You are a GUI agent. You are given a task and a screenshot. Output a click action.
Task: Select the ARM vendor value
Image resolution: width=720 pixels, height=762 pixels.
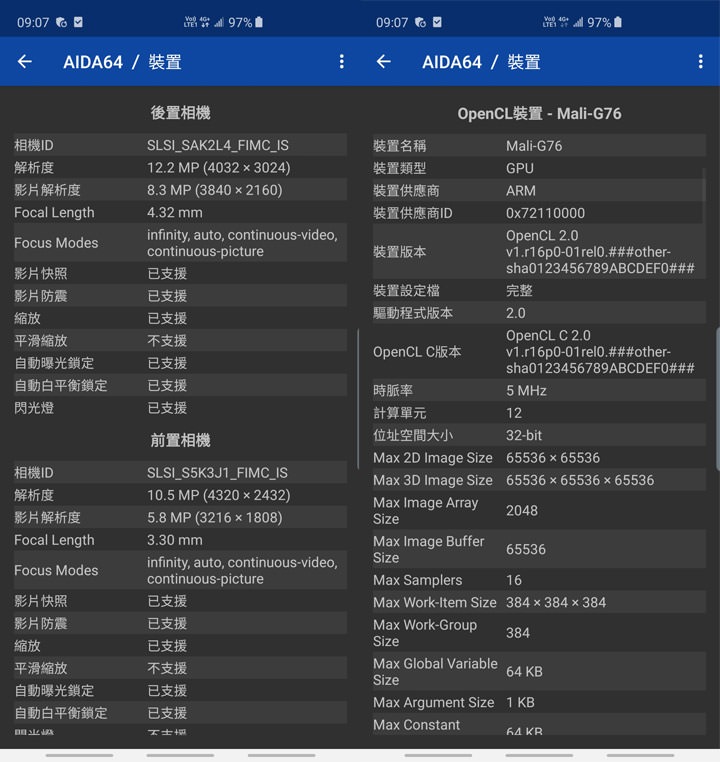521,190
